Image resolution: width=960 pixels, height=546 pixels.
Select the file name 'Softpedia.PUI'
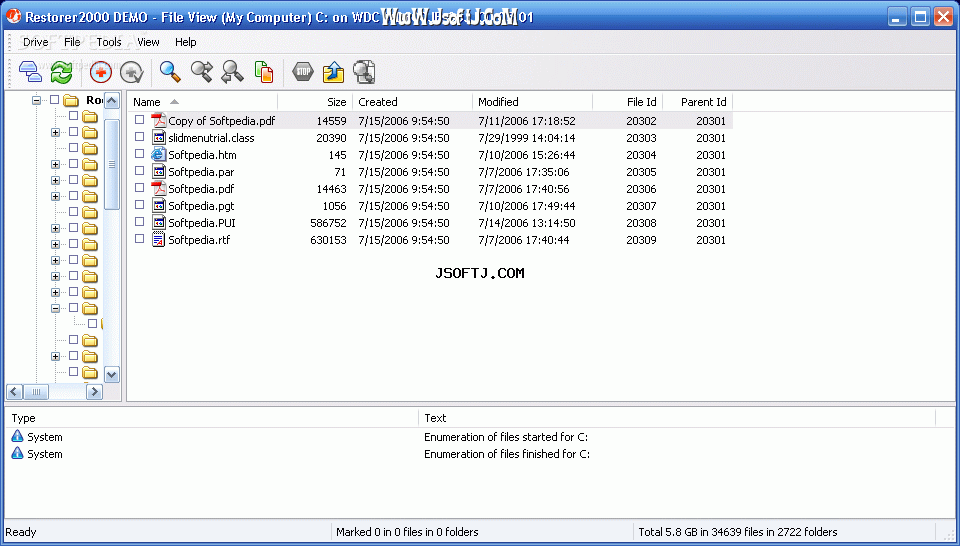click(201, 223)
